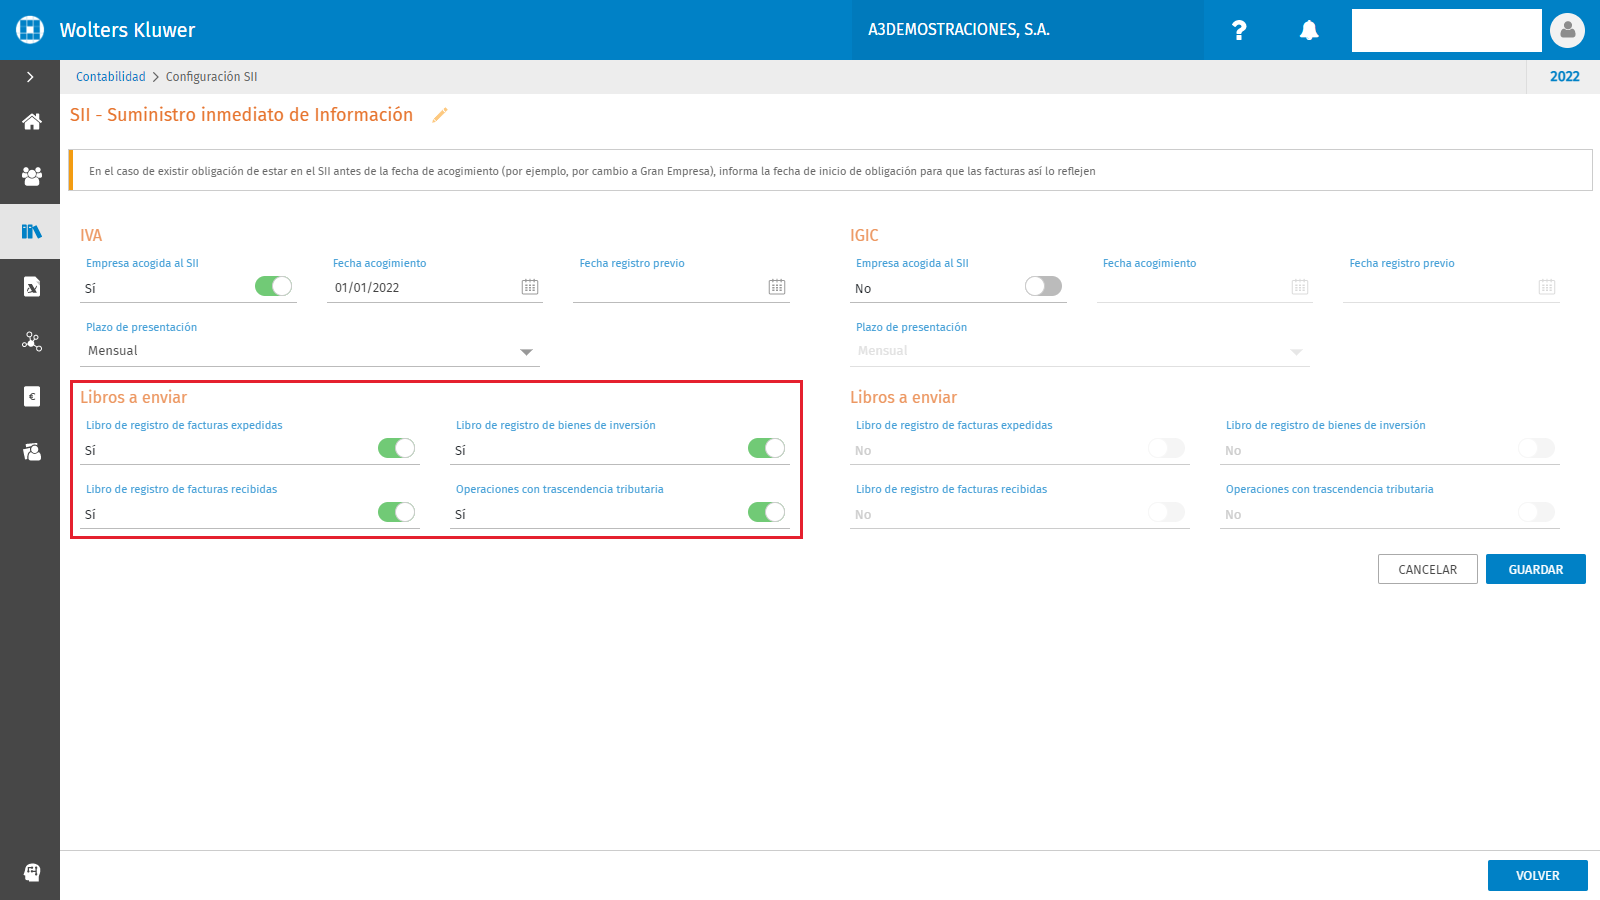Open the help question mark icon

(1239, 30)
